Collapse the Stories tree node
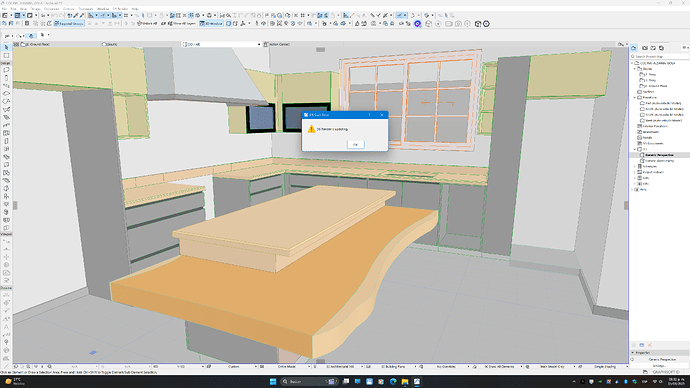The image size is (690, 388). point(635,69)
